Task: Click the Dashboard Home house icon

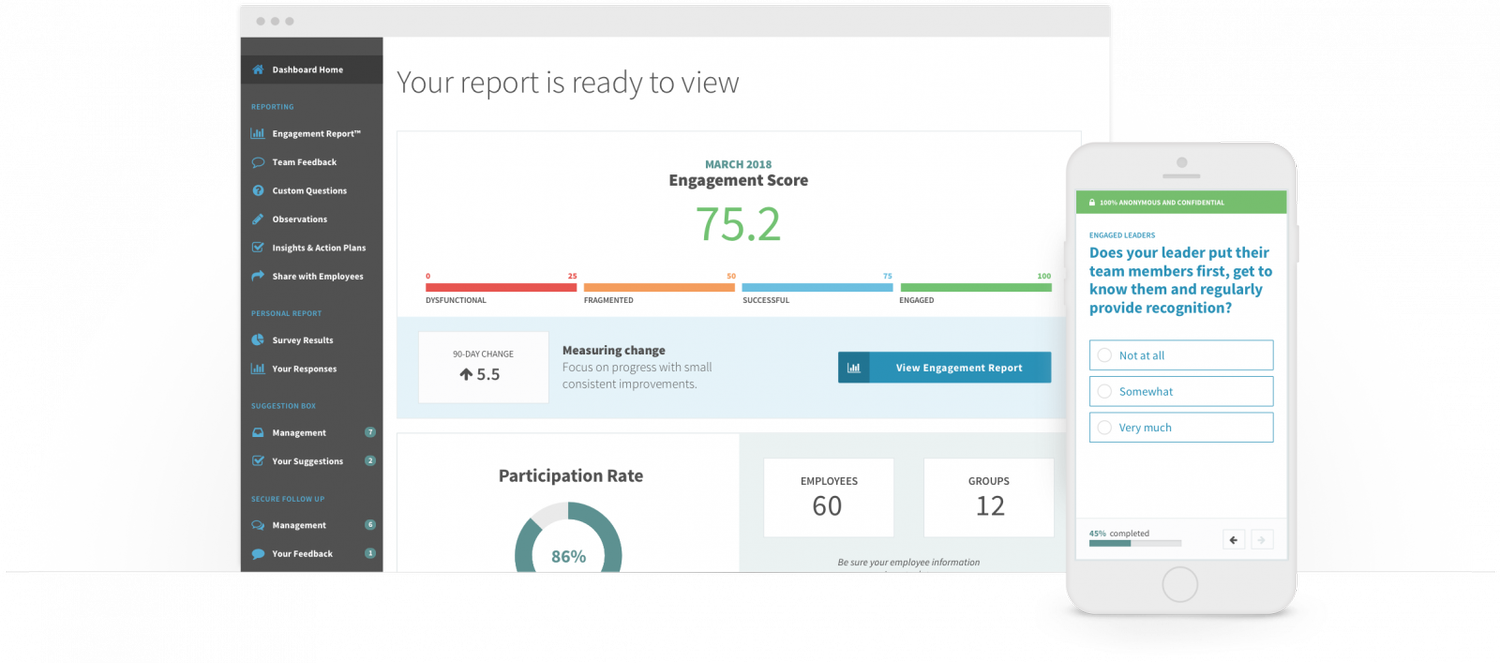Action: click(x=258, y=70)
